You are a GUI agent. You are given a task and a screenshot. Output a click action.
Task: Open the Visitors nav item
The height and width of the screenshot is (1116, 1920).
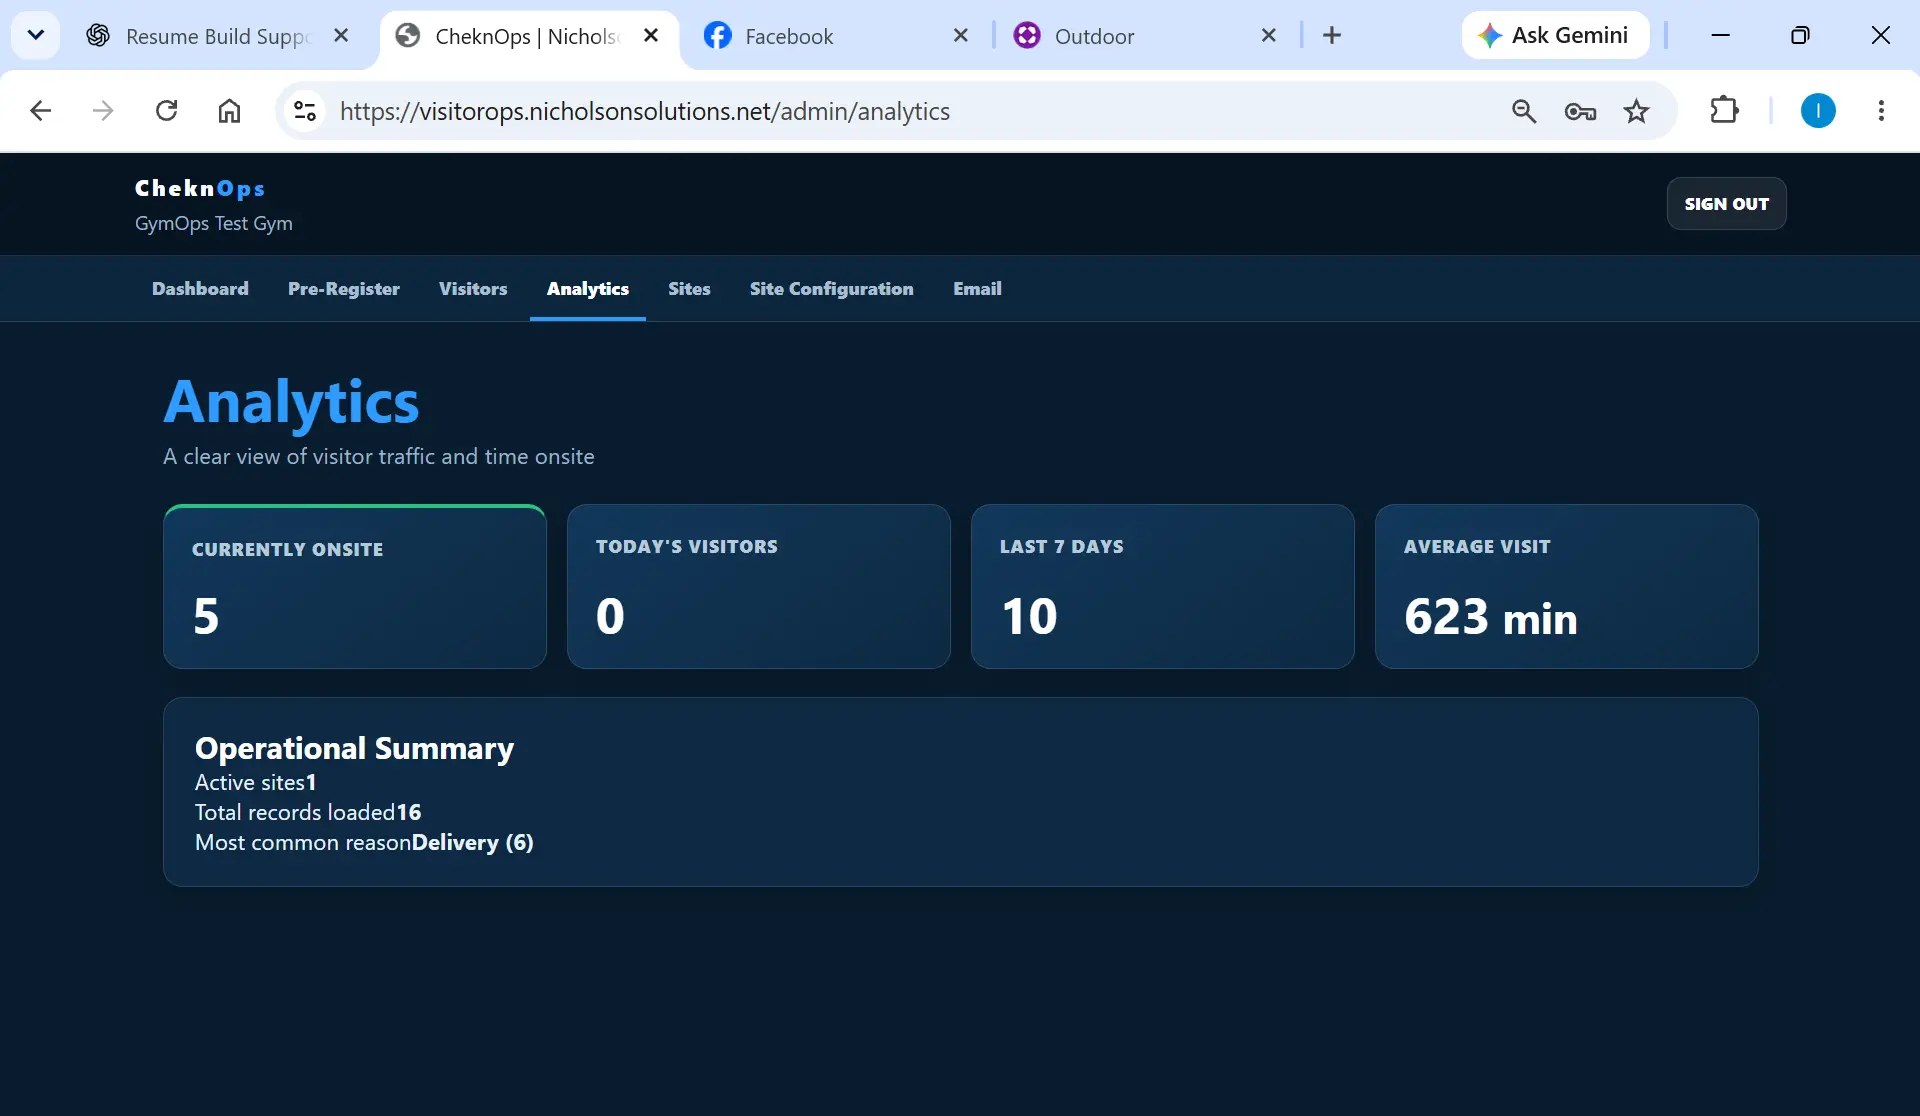(x=473, y=289)
